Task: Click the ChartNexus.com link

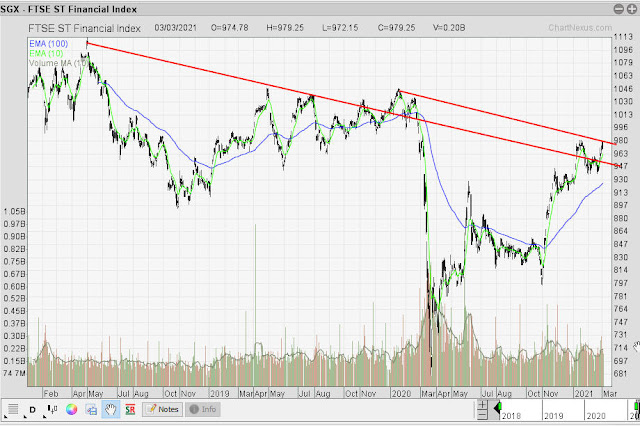Action: coord(580,28)
